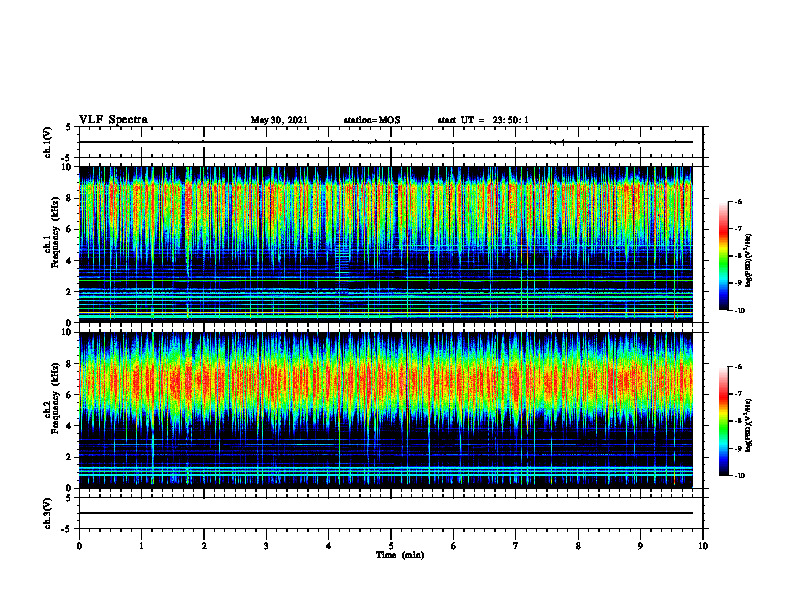The width and height of the screenshot is (792, 612).
Task: Click the "6" tick on the time axis
Action: point(453,546)
